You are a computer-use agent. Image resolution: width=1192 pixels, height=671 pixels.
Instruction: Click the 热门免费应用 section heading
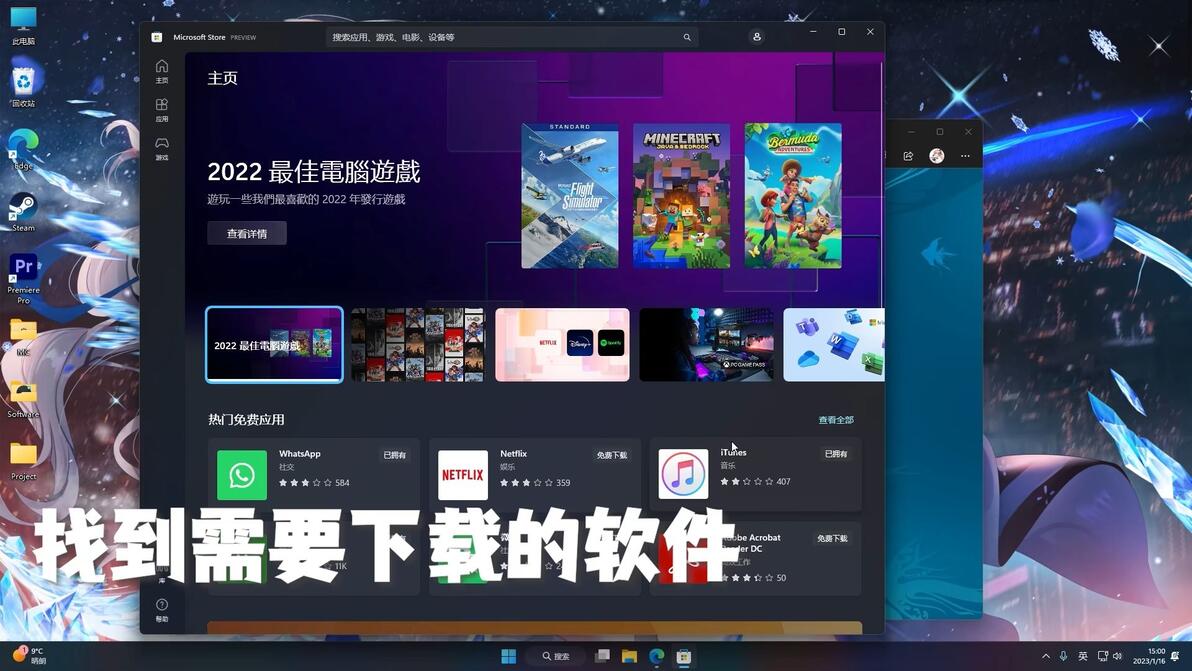[246, 419]
